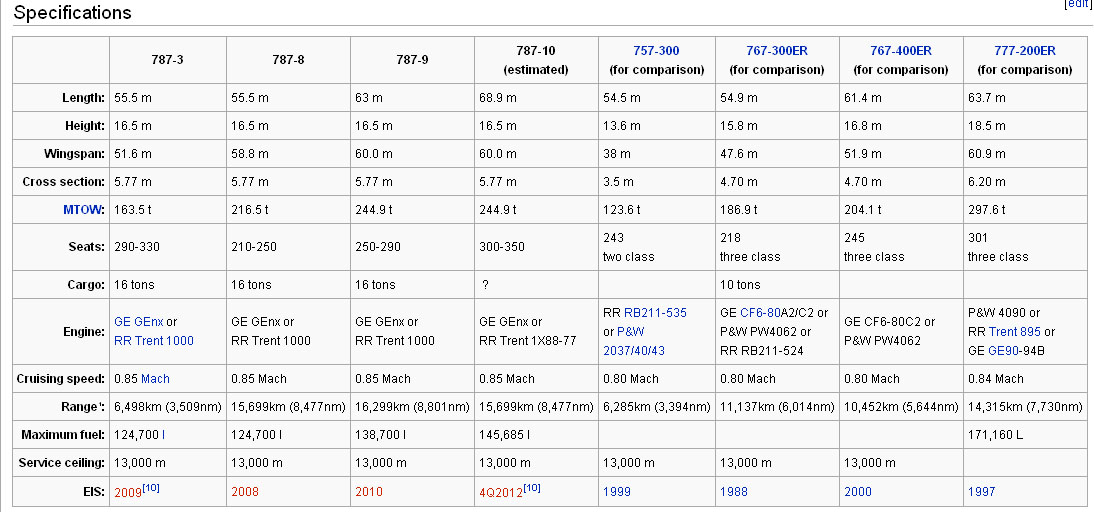Select the 38 m wingspan cell
This screenshot has width=1094, height=512.
click(657, 153)
